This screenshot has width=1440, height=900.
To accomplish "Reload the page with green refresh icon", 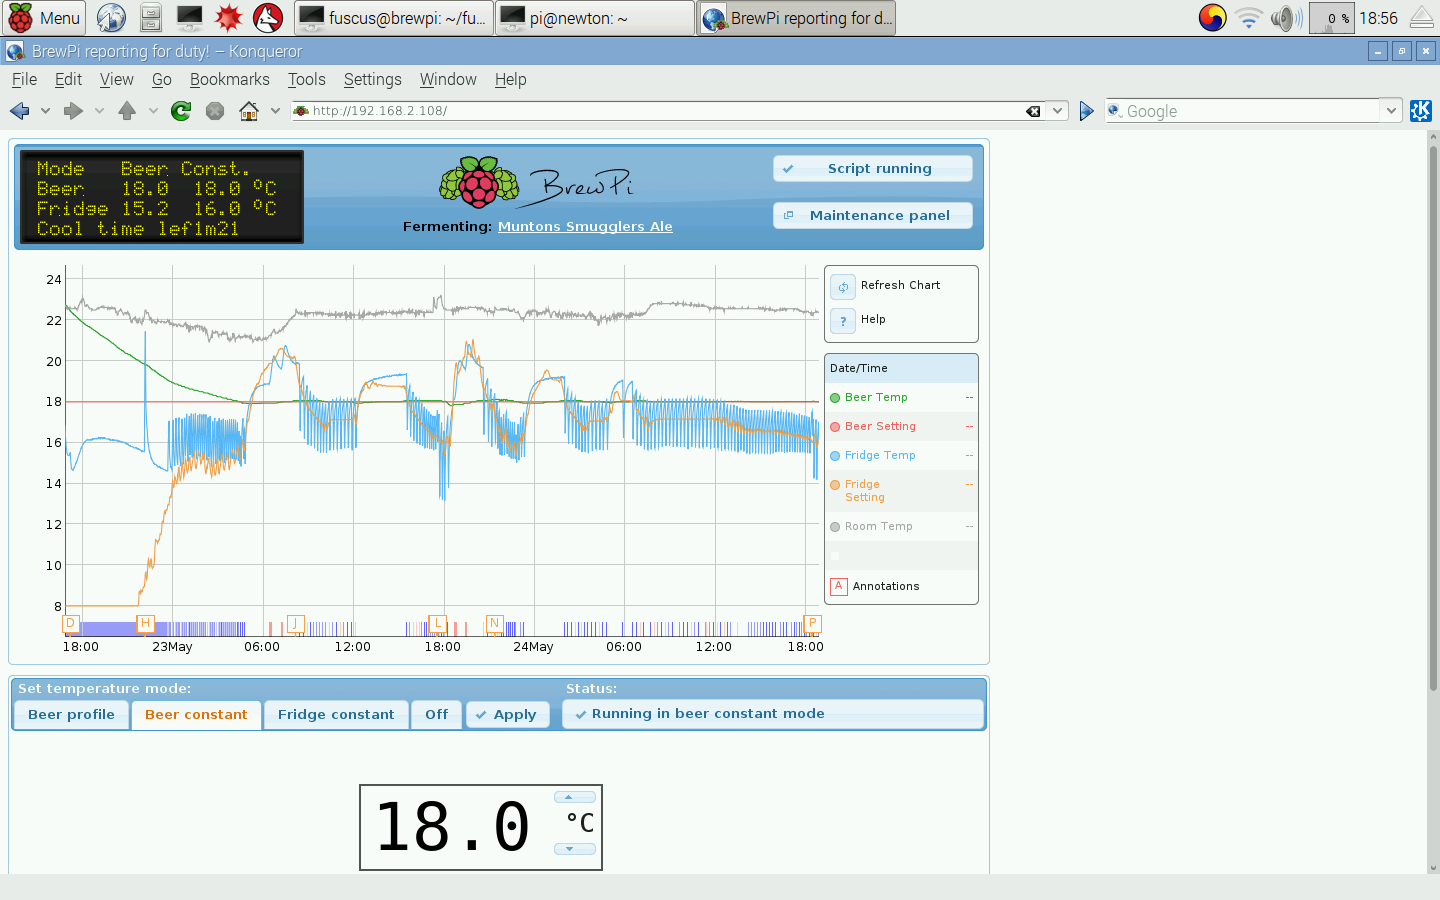I will tap(181, 111).
